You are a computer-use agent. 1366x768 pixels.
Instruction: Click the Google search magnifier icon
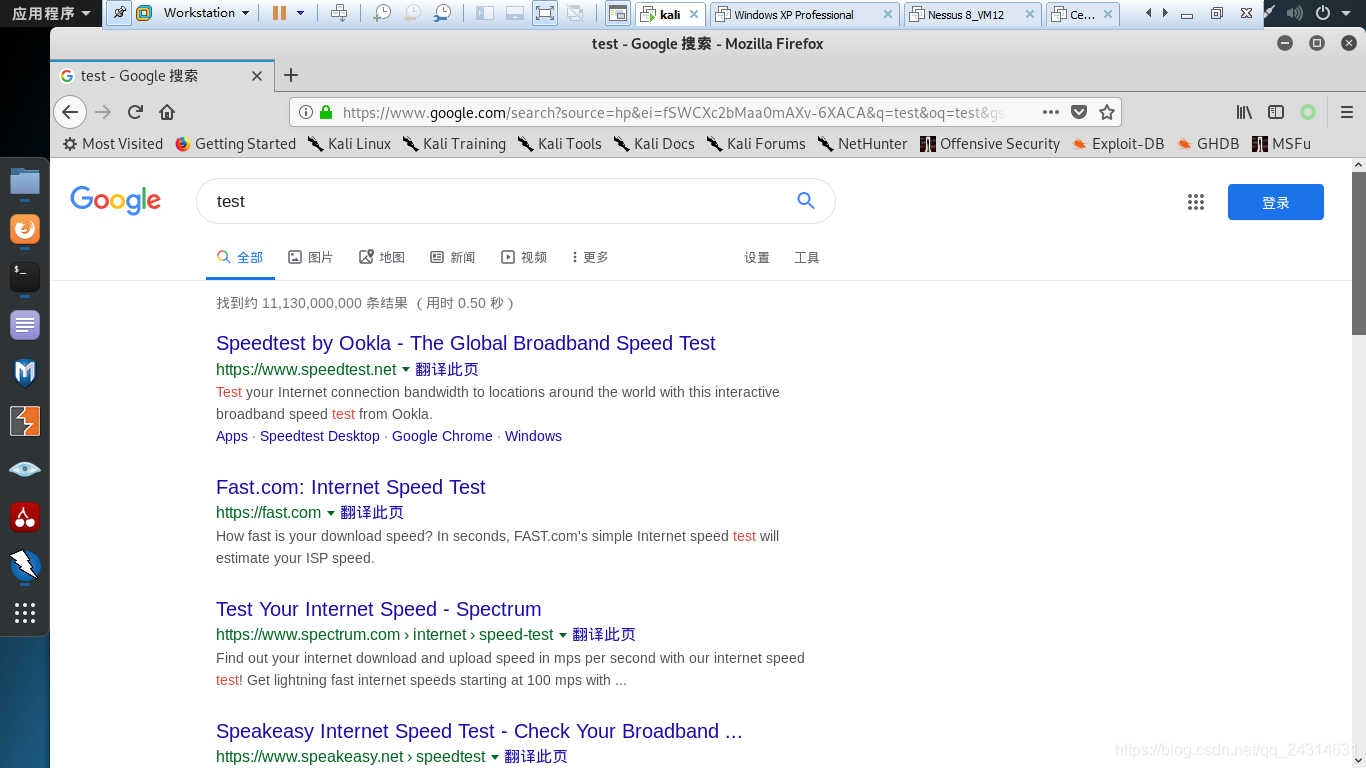pos(805,201)
